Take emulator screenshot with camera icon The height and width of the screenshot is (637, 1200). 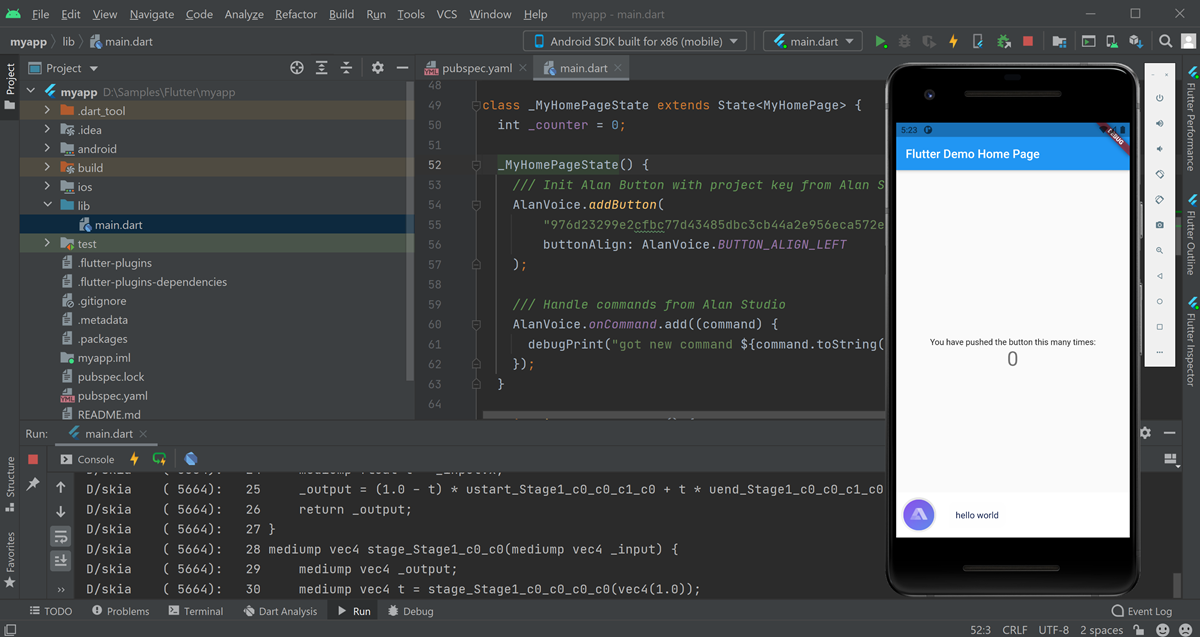1159,225
